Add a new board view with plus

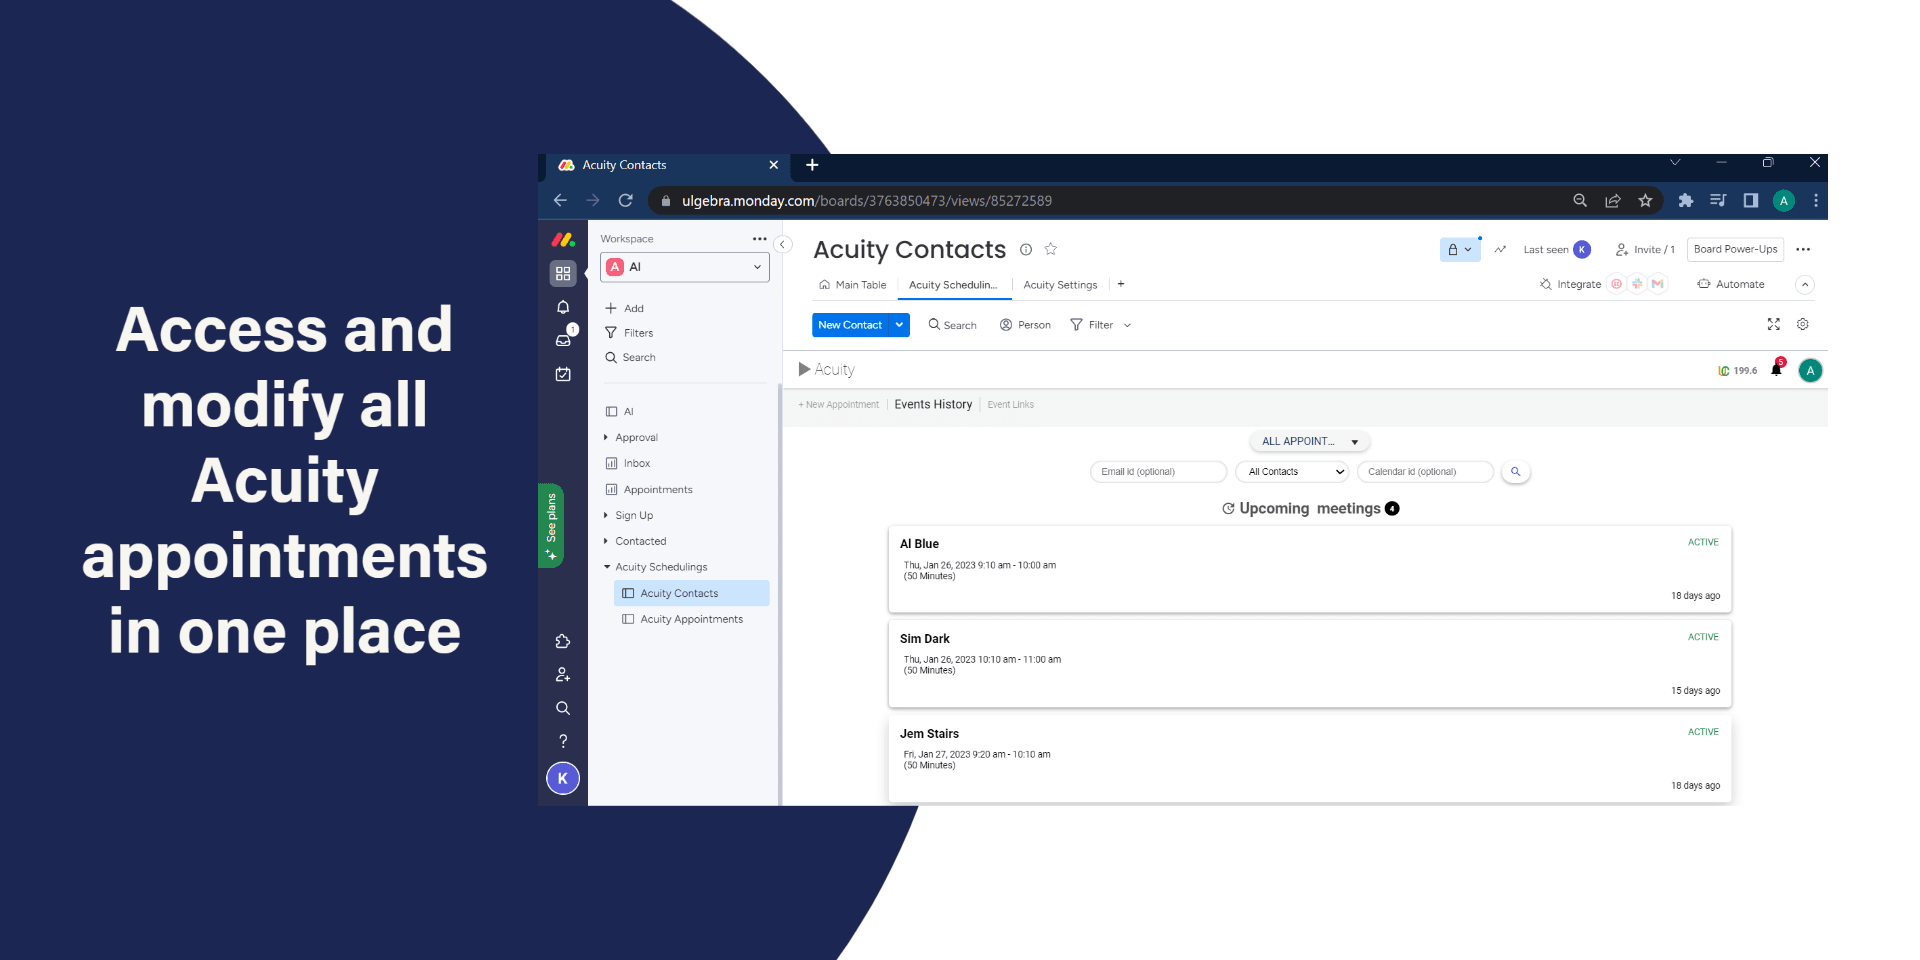pyautogui.click(x=1121, y=284)
